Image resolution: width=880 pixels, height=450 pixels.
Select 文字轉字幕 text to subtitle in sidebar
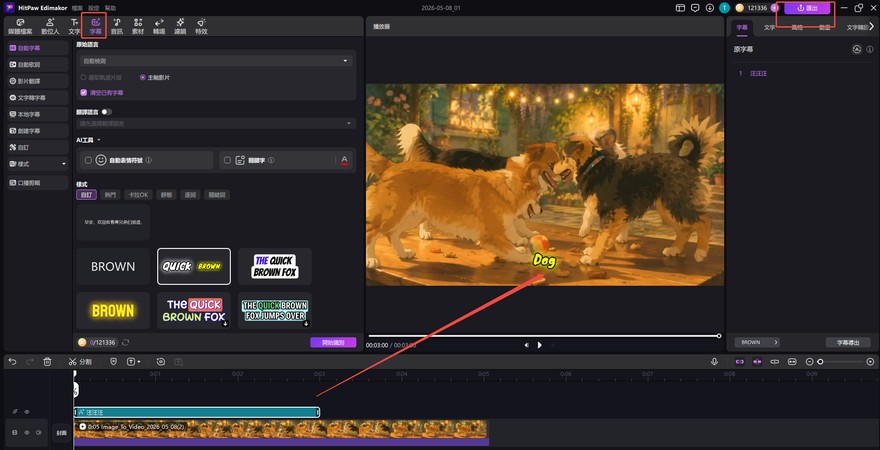pyautogui.click(x=38, y=98)
